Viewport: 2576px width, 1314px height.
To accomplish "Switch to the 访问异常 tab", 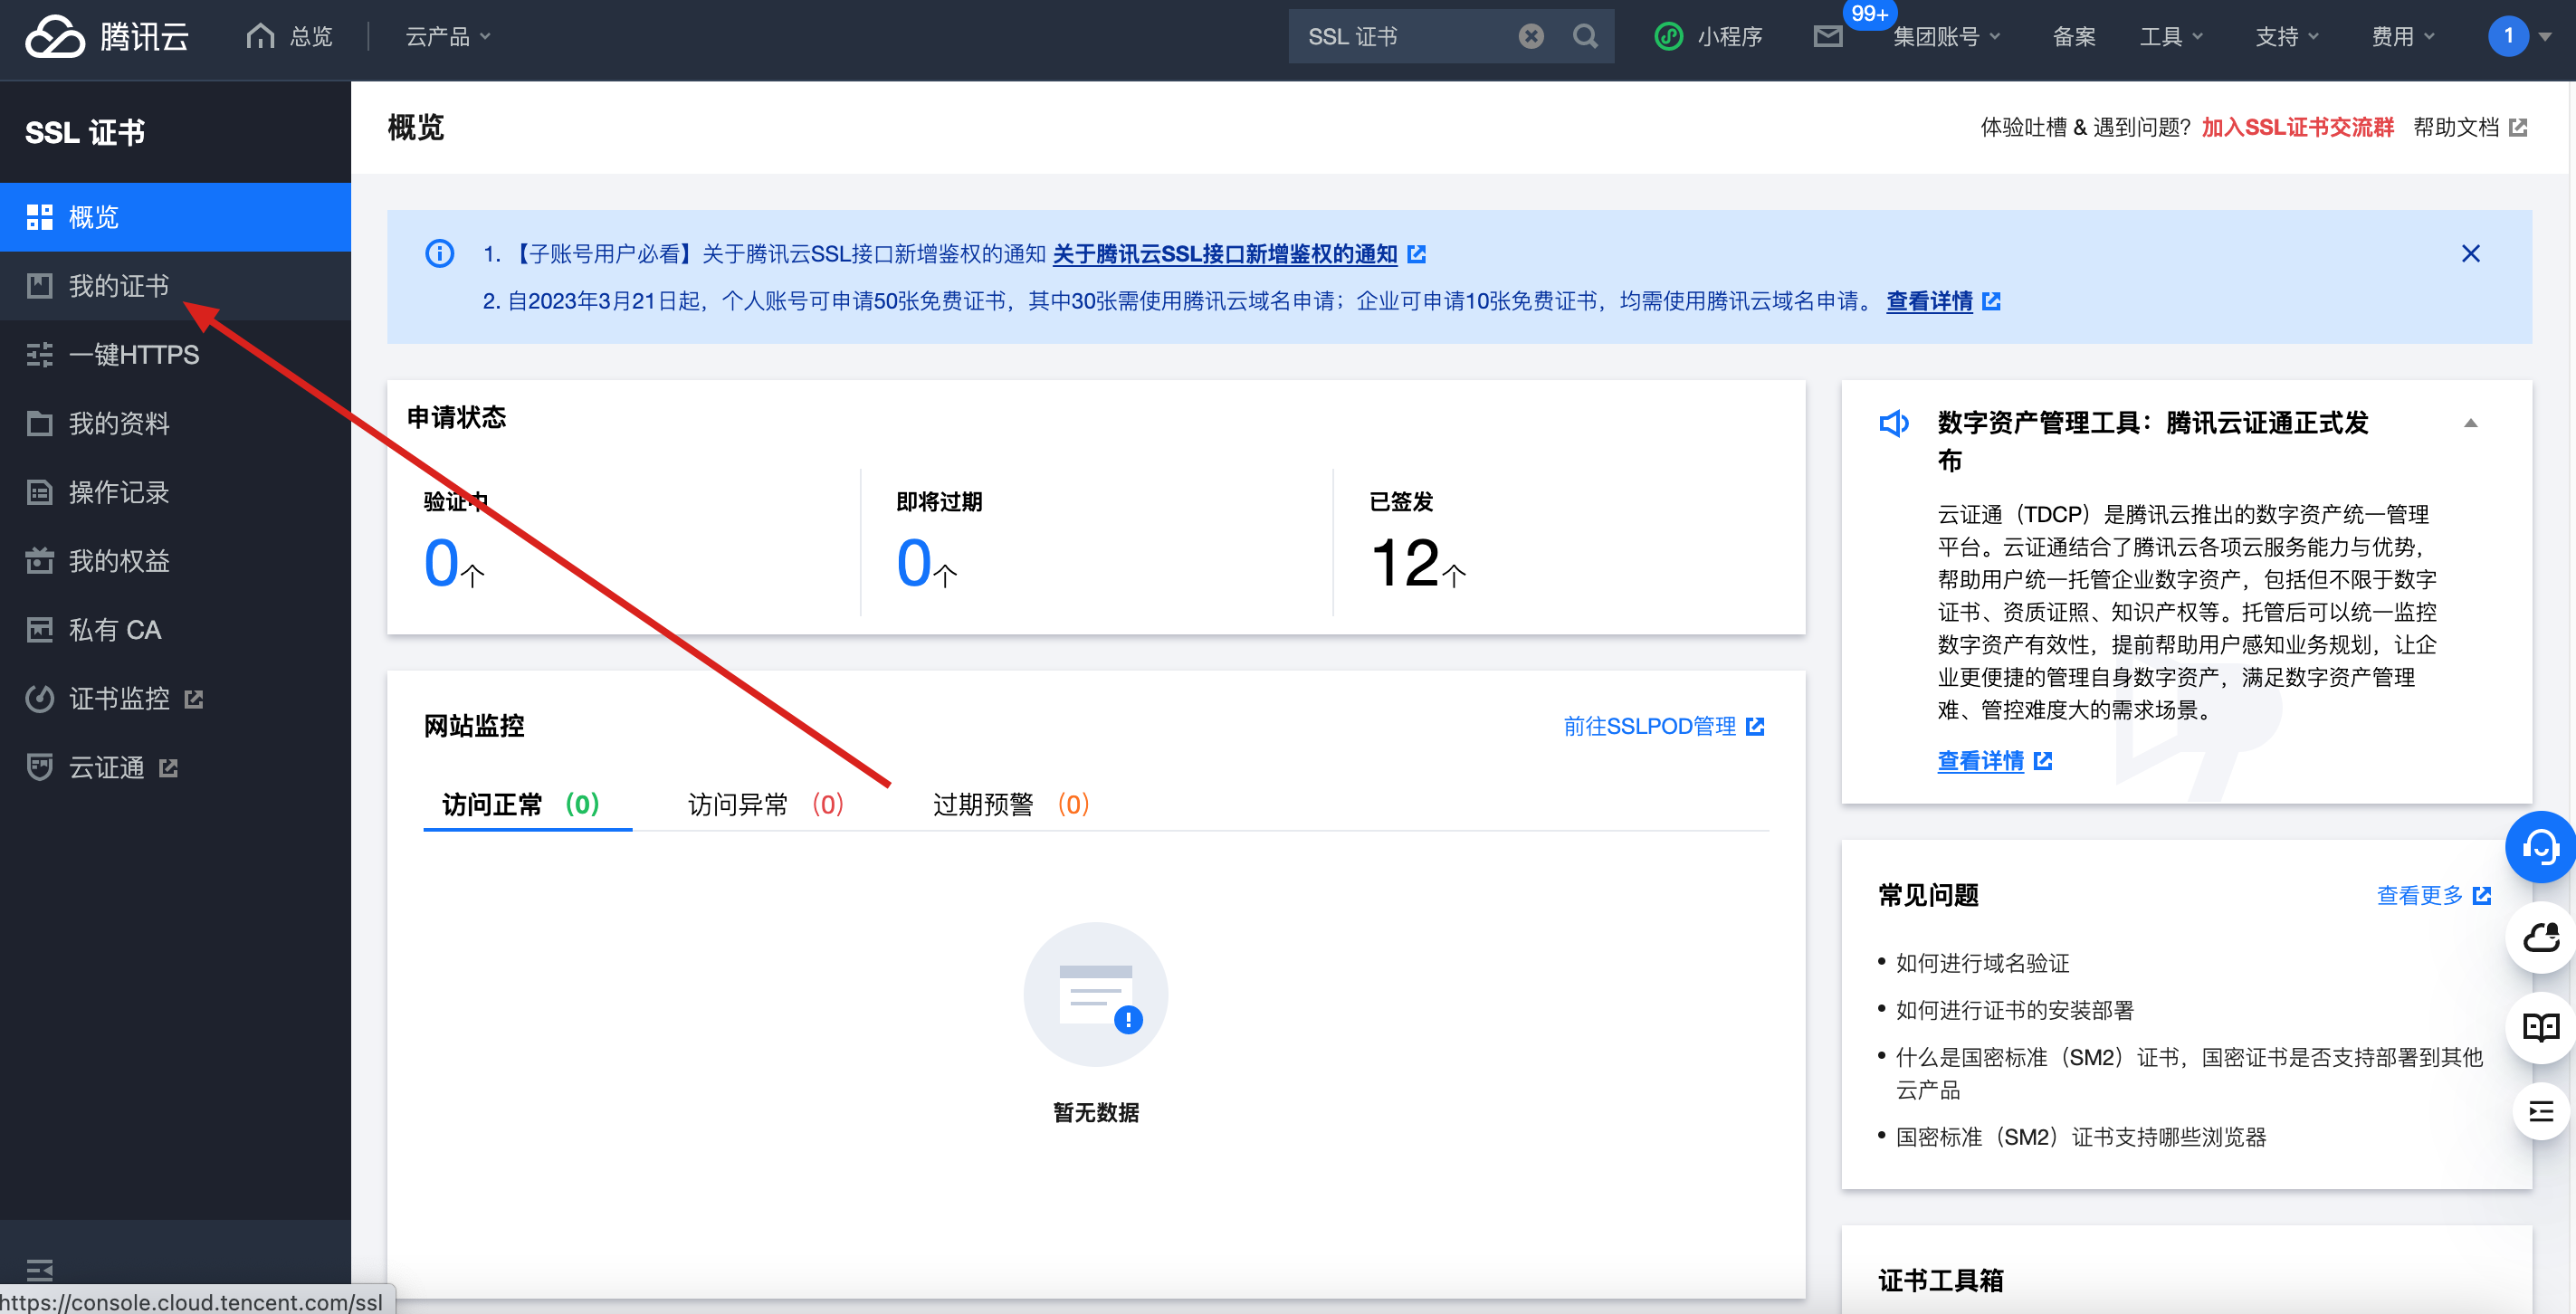I will 766,804.
